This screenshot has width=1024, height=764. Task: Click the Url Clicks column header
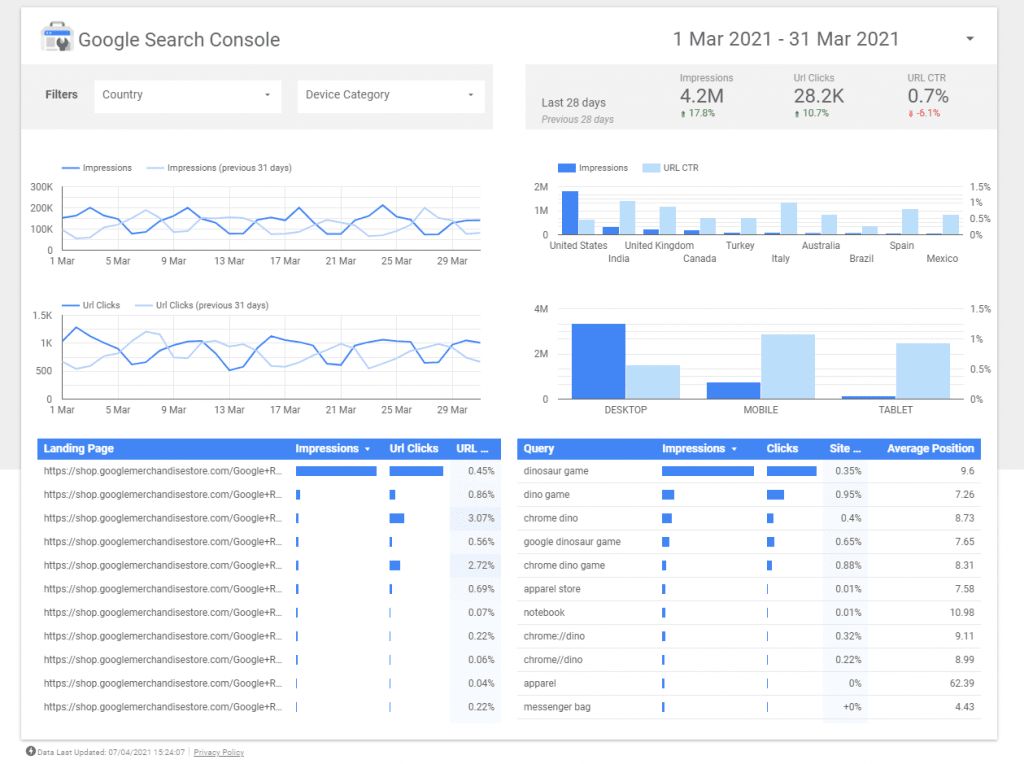[x=414, y=448]
